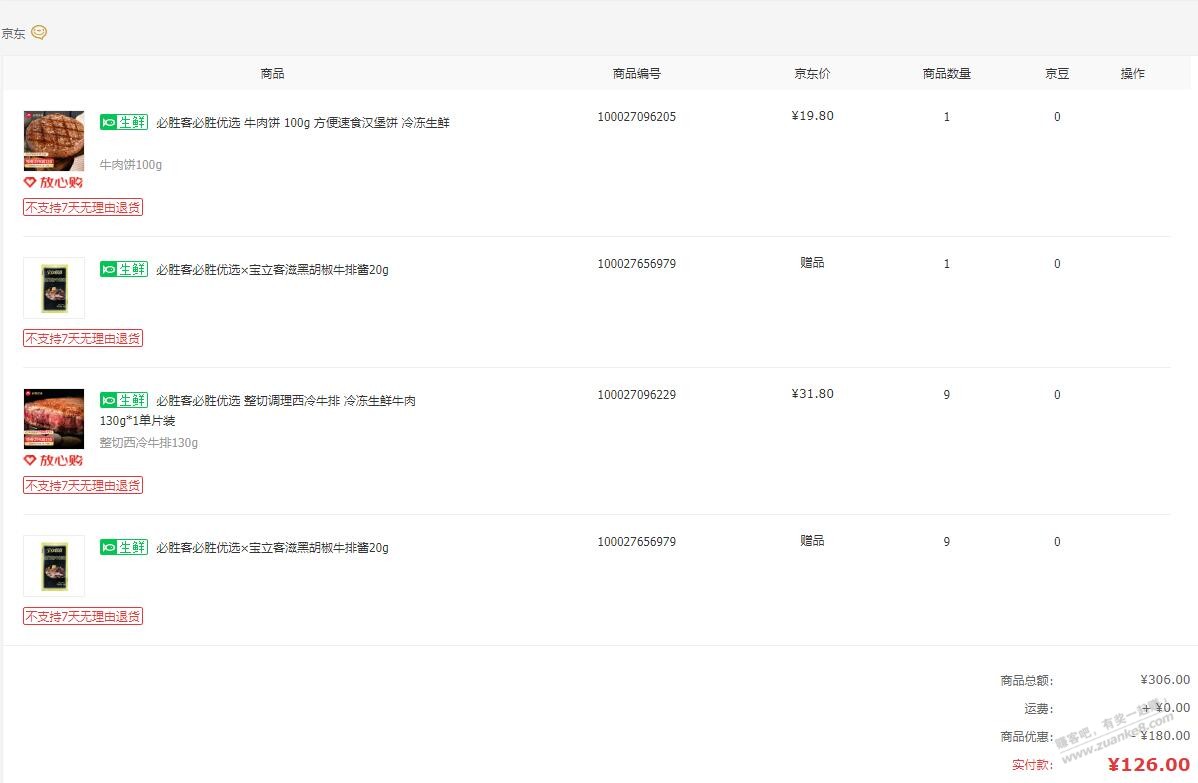
Task: Click the 京东 seller name at the top
Action: (14, 34)
